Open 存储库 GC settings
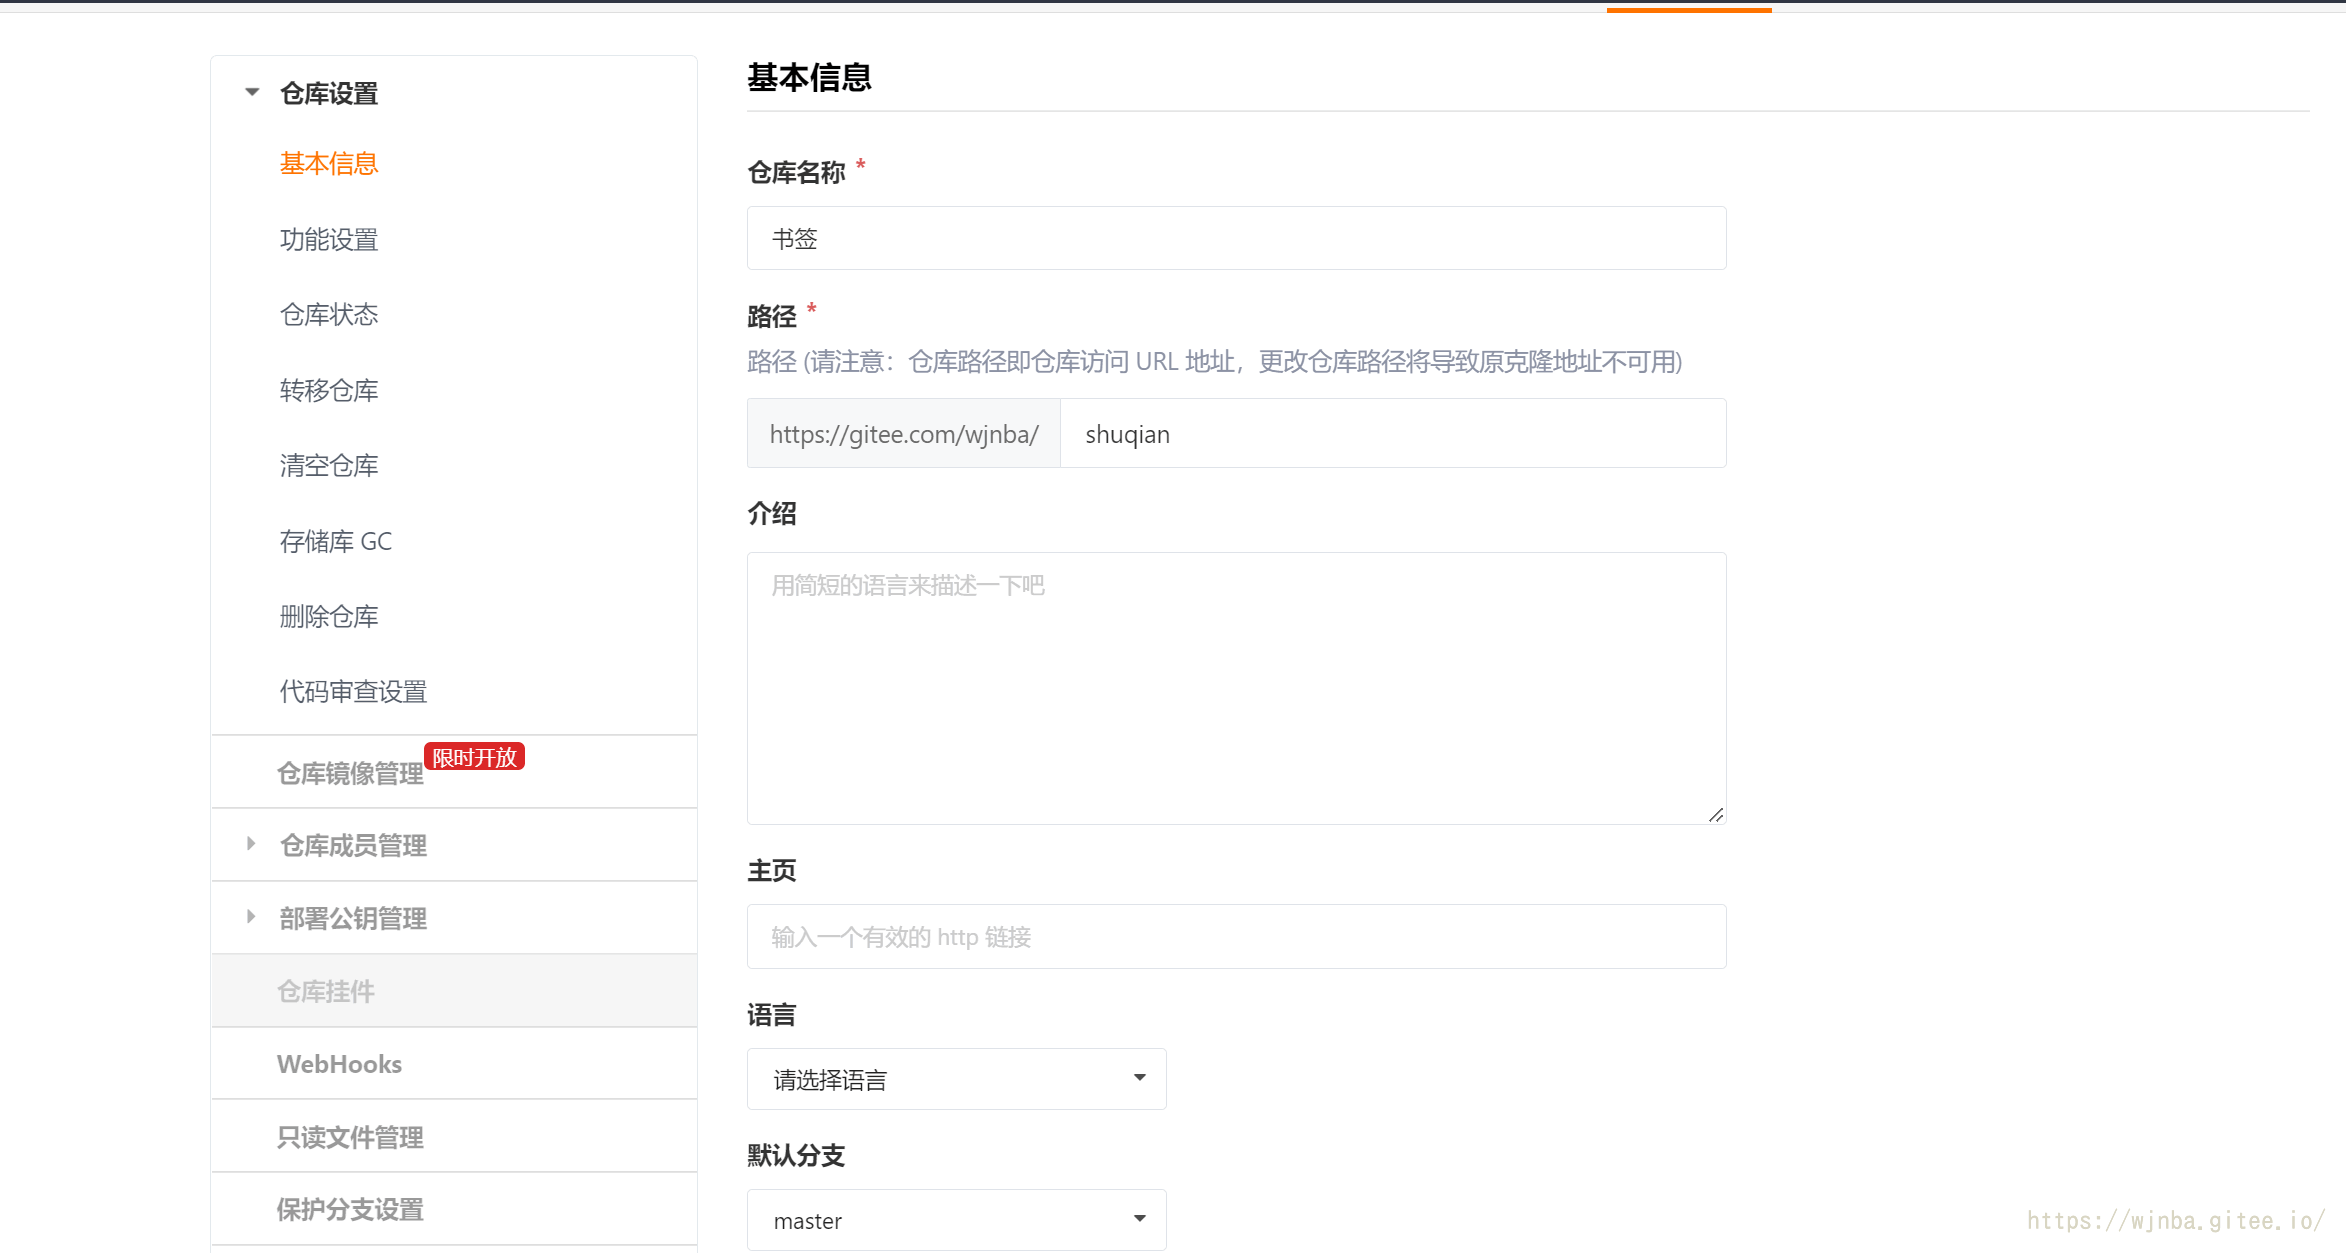Screen dimensions: 2346x1253 (x=335, y=541)
